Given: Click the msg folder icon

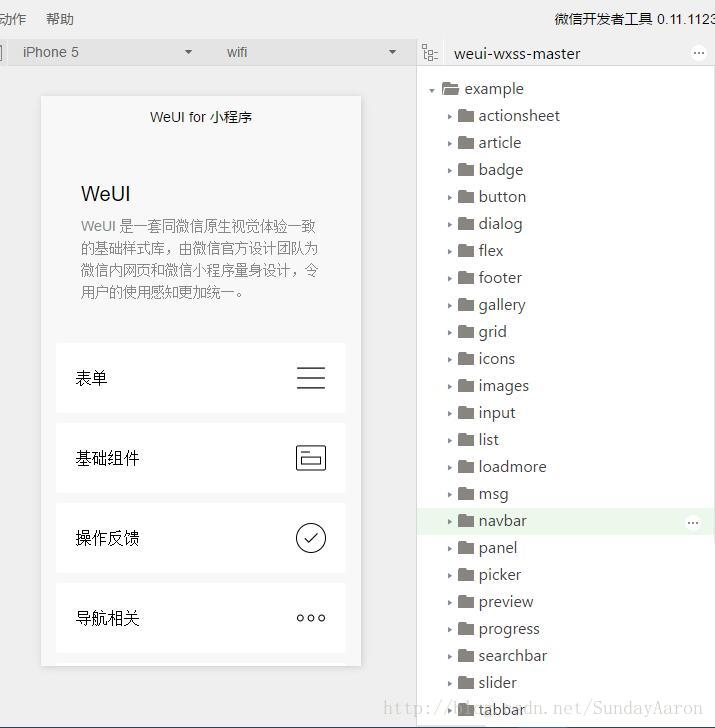Looking at the screenshot, I should click(x=466, y=494).
